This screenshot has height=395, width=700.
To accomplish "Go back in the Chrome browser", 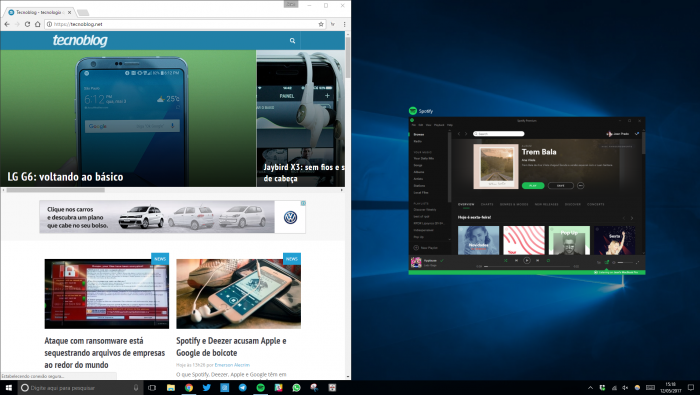I will tap(7, 24).
